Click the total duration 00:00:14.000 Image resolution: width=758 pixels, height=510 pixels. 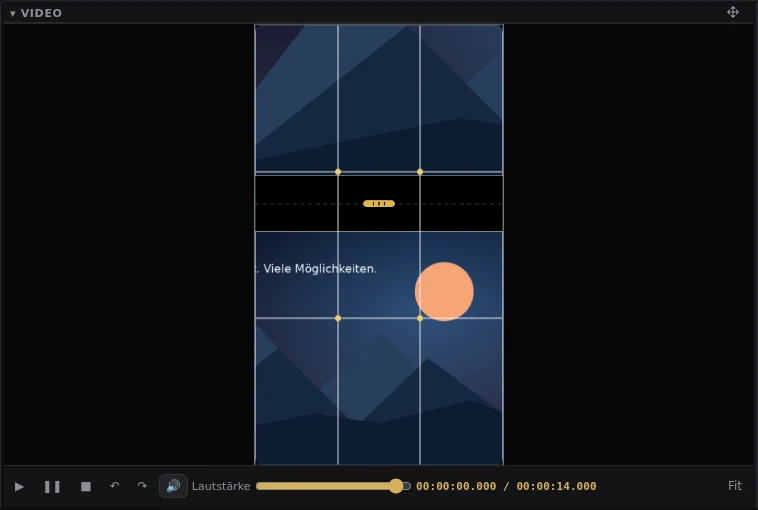tap(556, 486)
